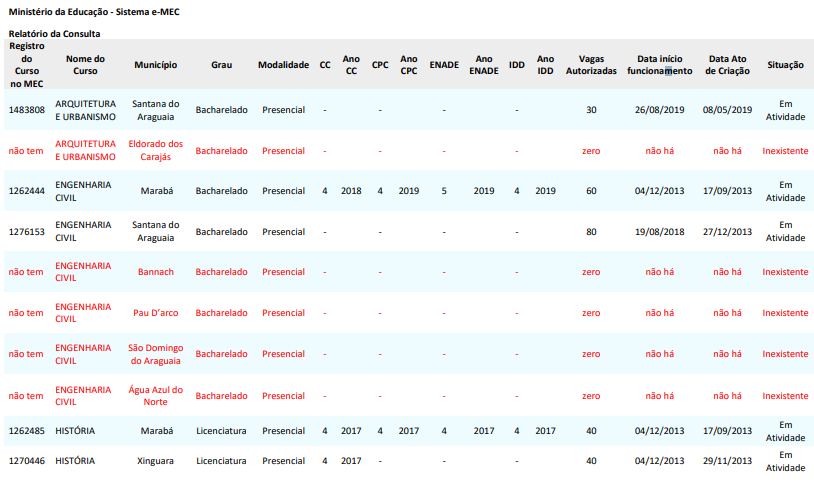Click the Modalidade column header
814x493 pixels.
(x=283, y=65)
